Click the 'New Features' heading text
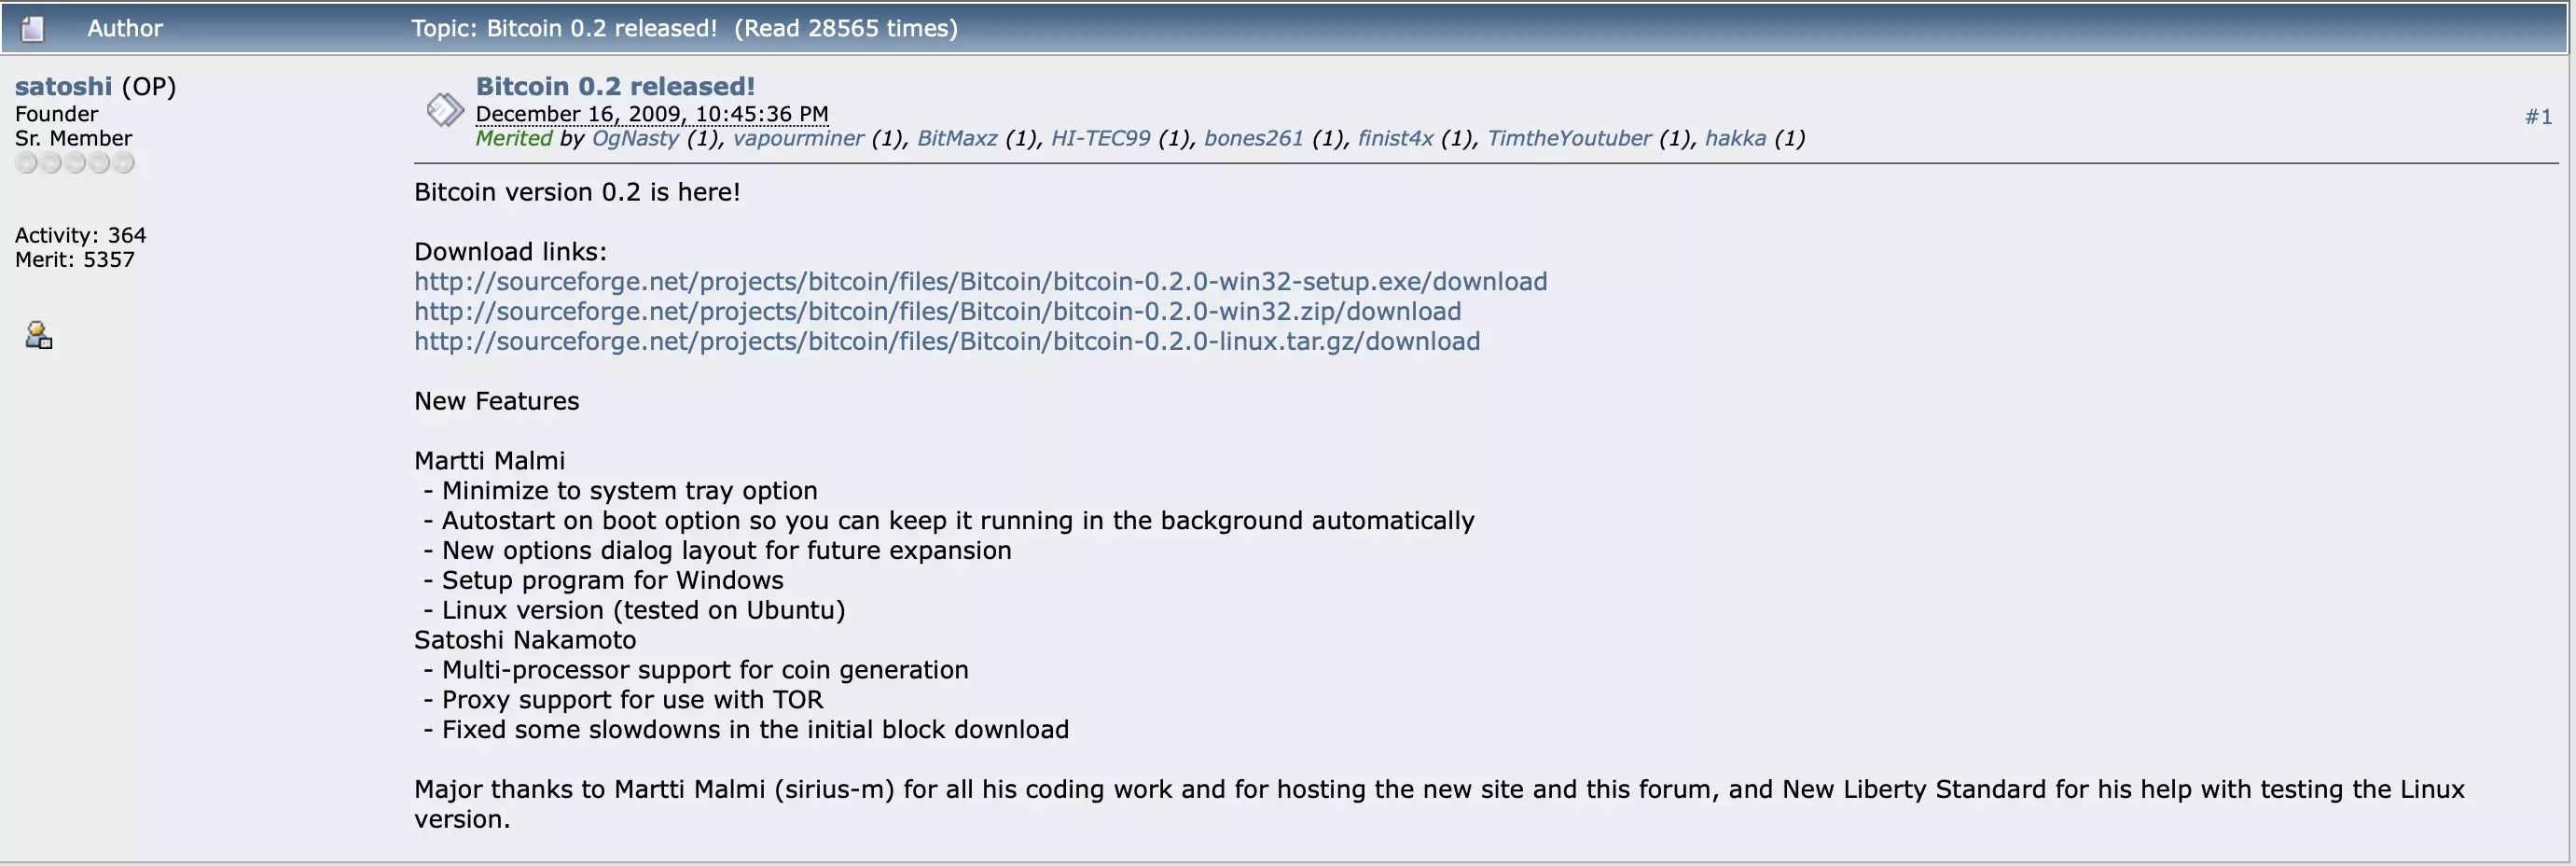 (x=496, y=401)
